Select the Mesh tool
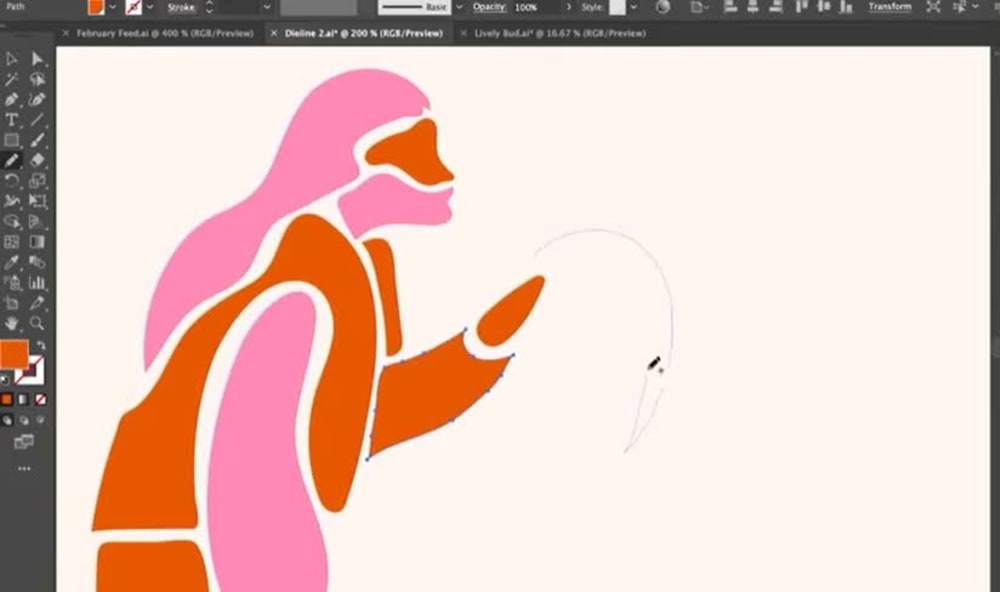1000x592 pixels. pos(11,242)
